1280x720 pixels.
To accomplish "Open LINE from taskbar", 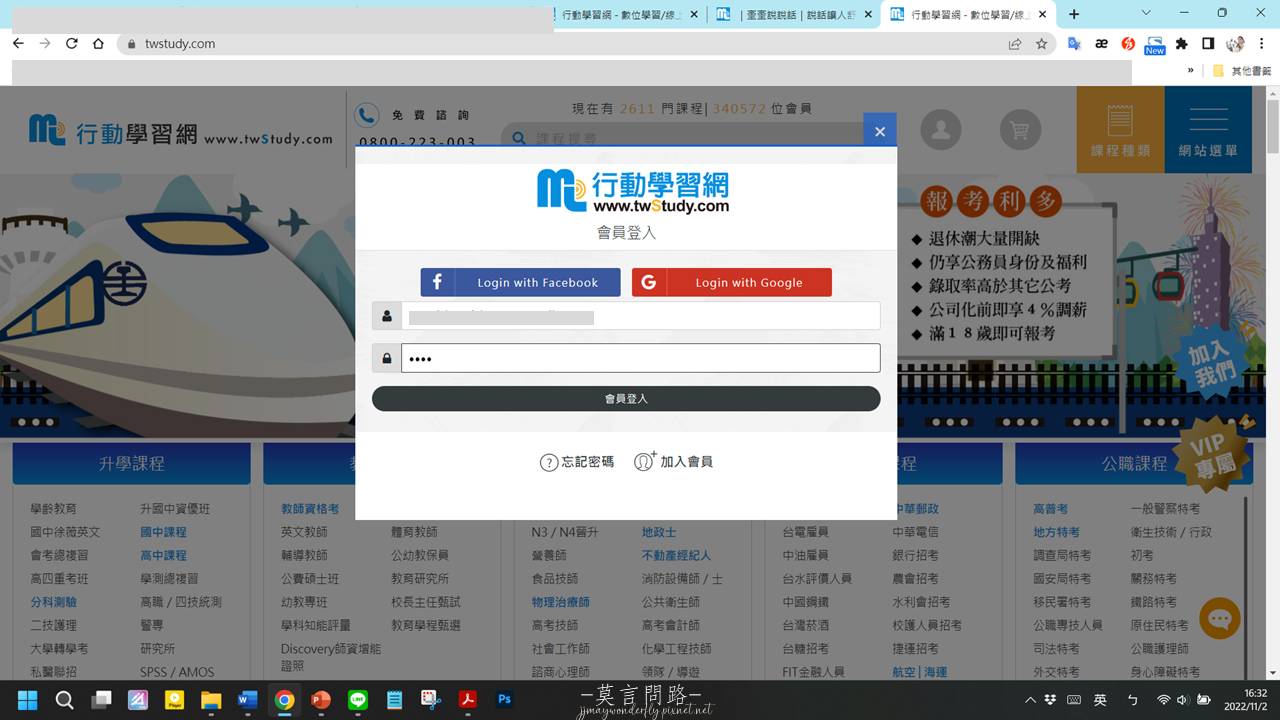I will pos(358,700).
